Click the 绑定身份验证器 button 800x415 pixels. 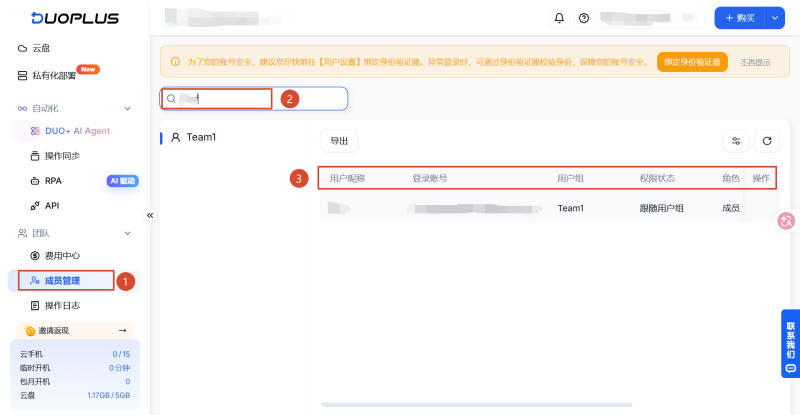click(x=692, y=62)
